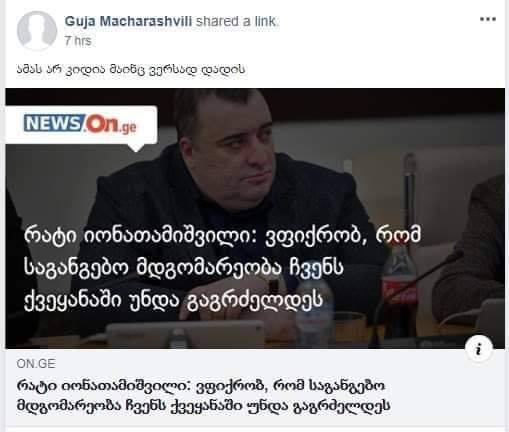
Task: Click the round info "i" icon on the preview
Action: pyautogui.click(x=479, y=349)
